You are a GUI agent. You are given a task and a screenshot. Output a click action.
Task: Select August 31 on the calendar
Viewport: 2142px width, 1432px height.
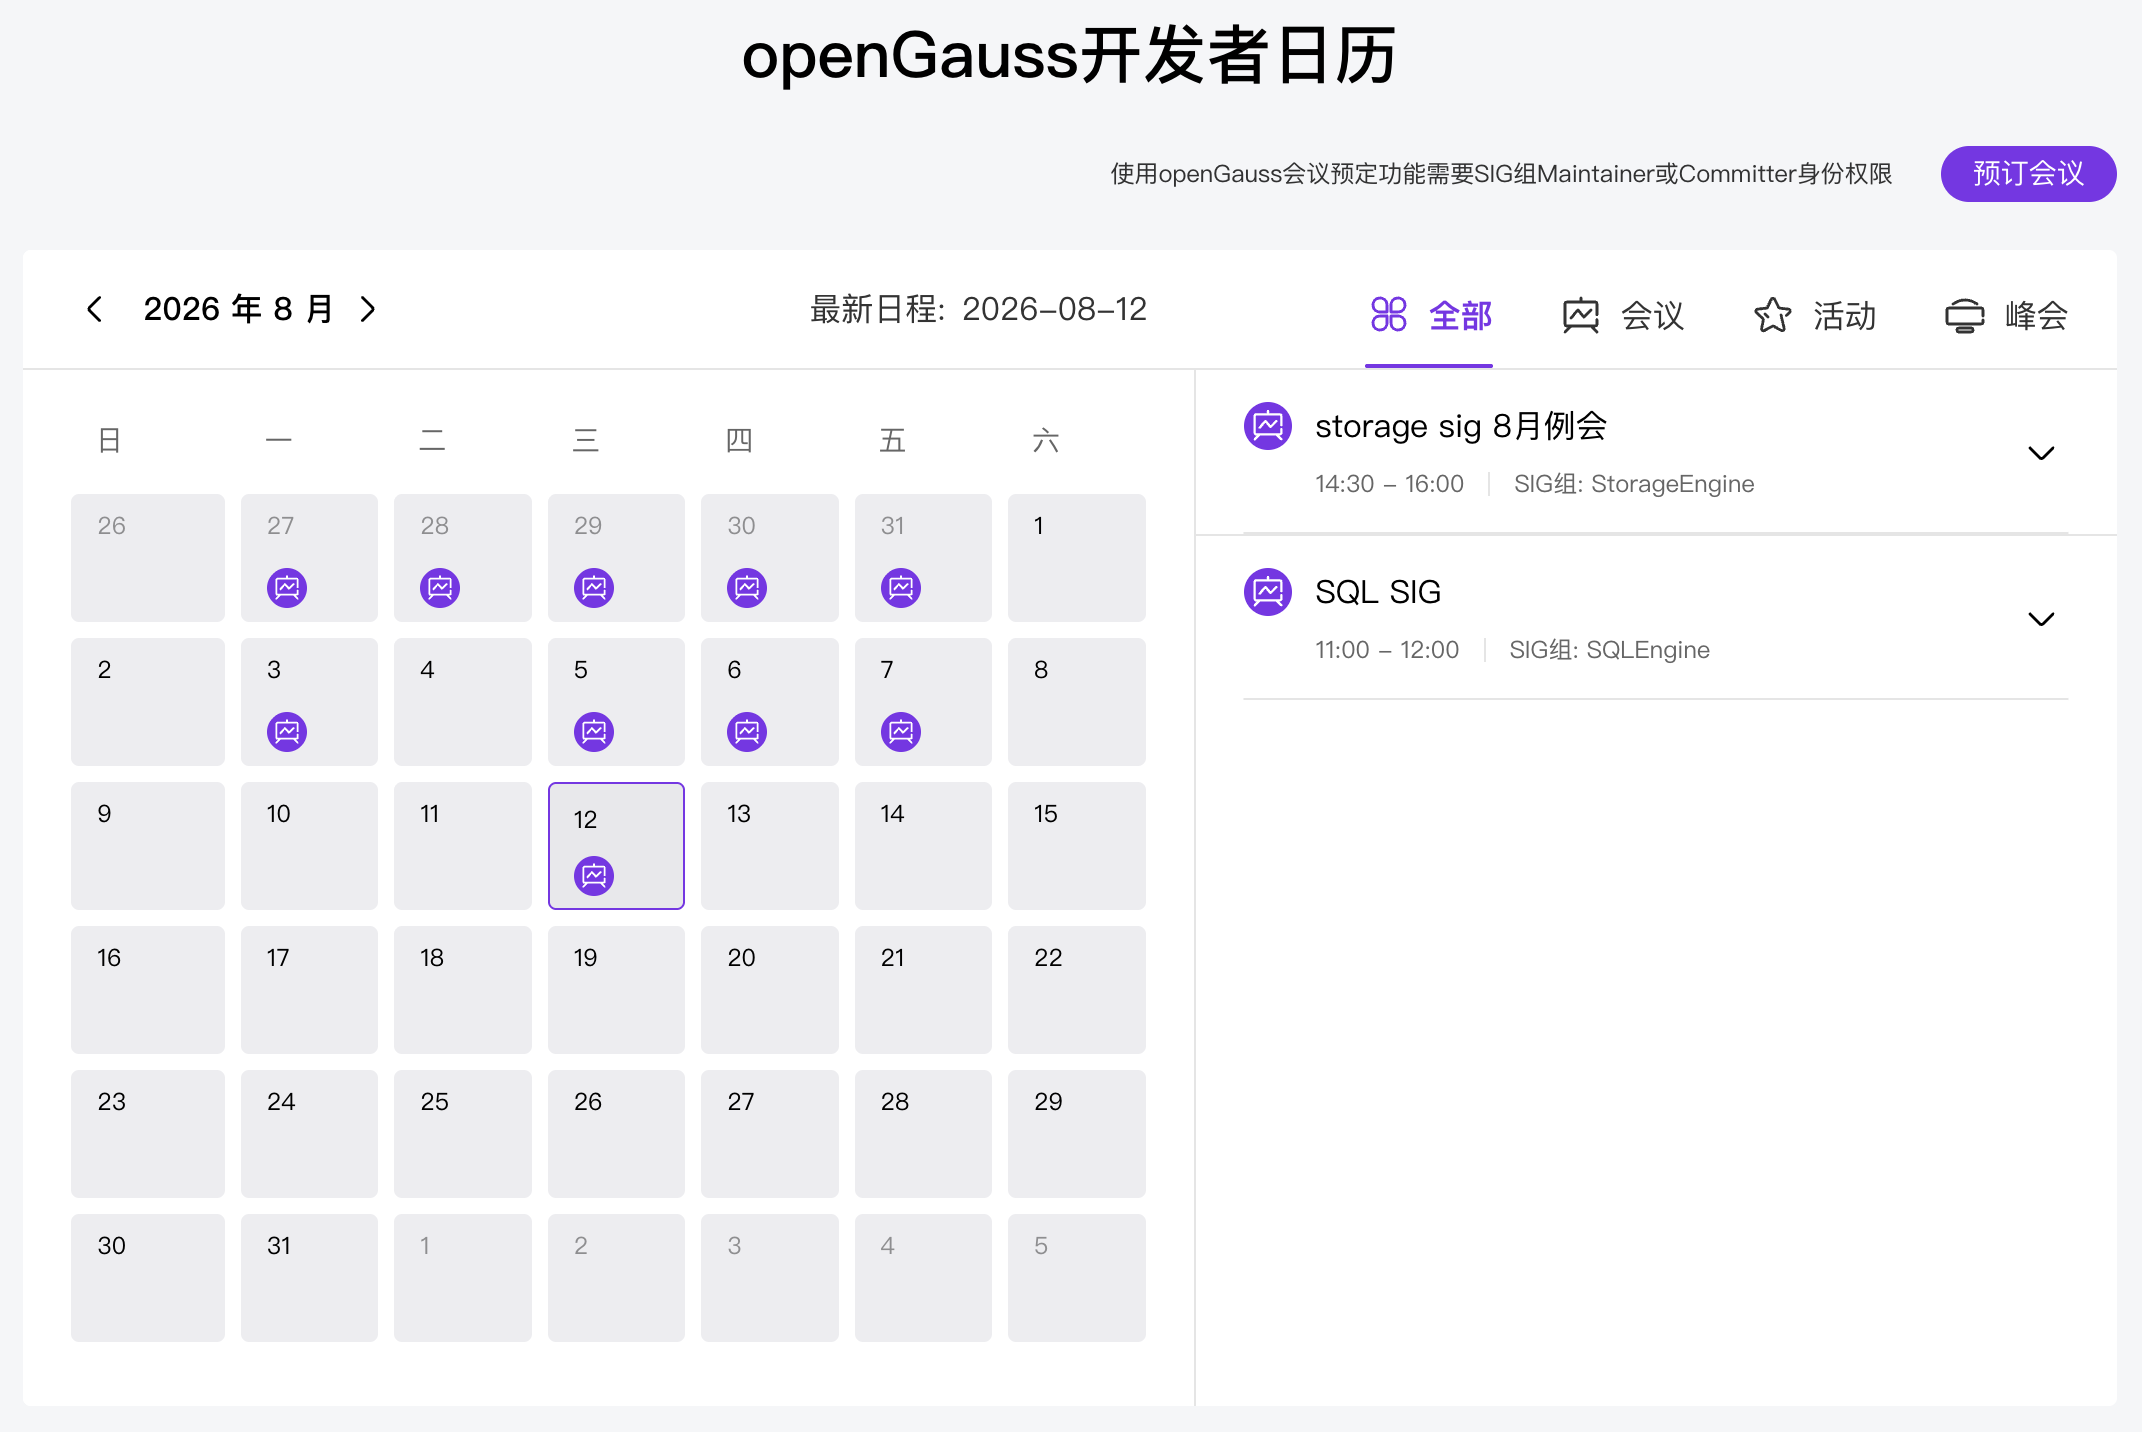pyautogui.click(x=309, y=1278)
